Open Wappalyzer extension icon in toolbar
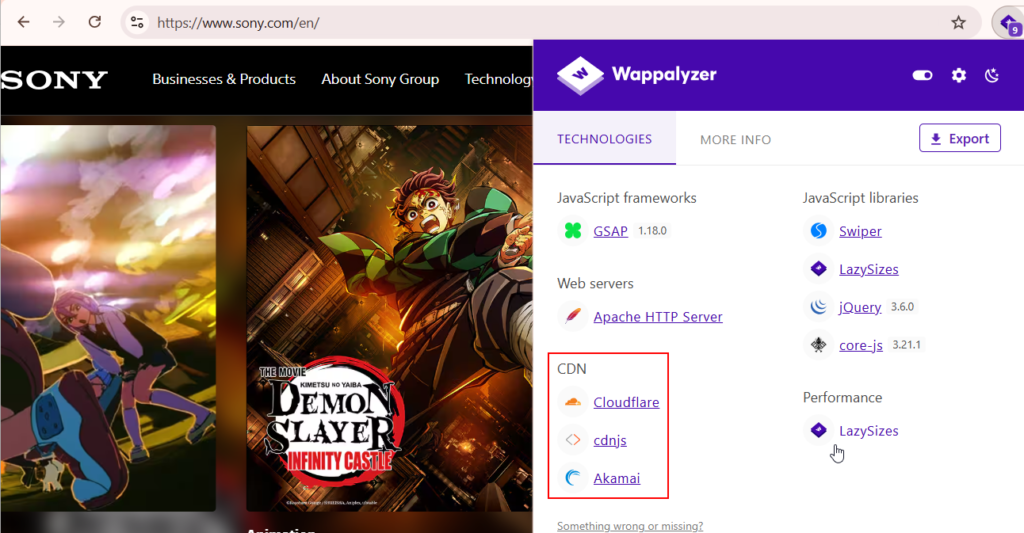Image resolution: width=1024 pixels, height=533 pixels. (x=1008, y=24)
